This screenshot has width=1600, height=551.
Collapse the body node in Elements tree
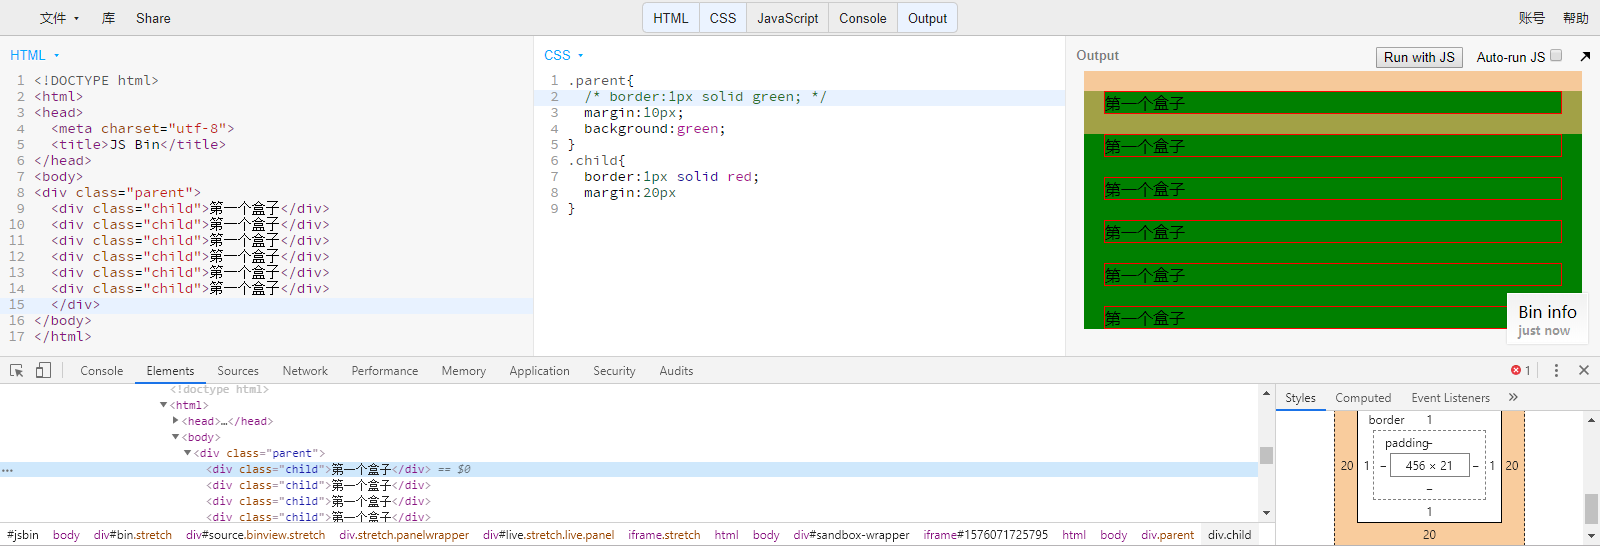pos(176,437)
